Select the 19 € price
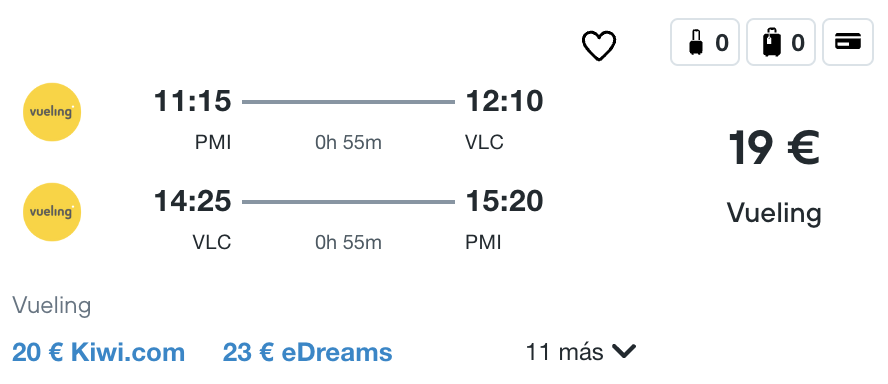 [774, 148]
